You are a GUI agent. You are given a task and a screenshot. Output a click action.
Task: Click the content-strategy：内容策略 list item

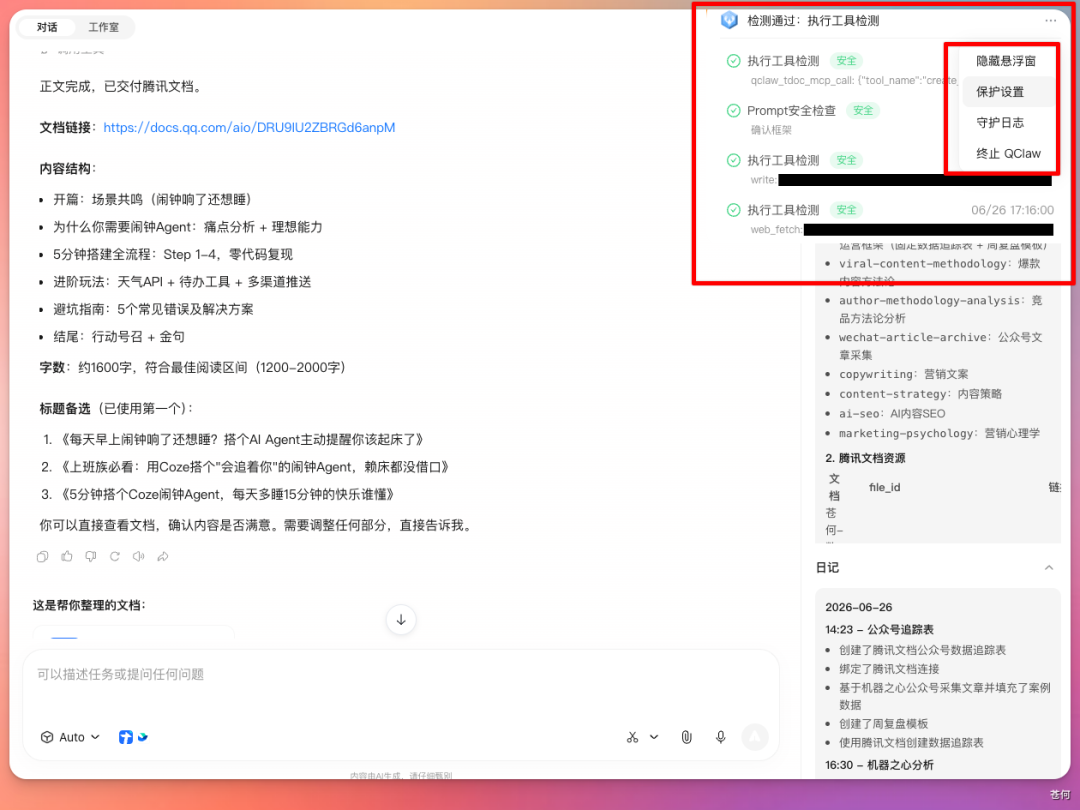click(x=920, y=394)
